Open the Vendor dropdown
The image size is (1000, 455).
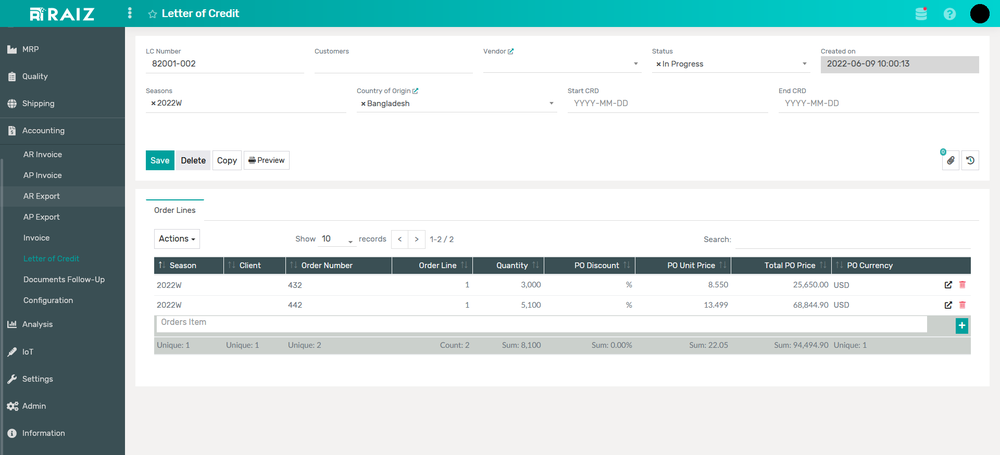[x=562, y=64]
